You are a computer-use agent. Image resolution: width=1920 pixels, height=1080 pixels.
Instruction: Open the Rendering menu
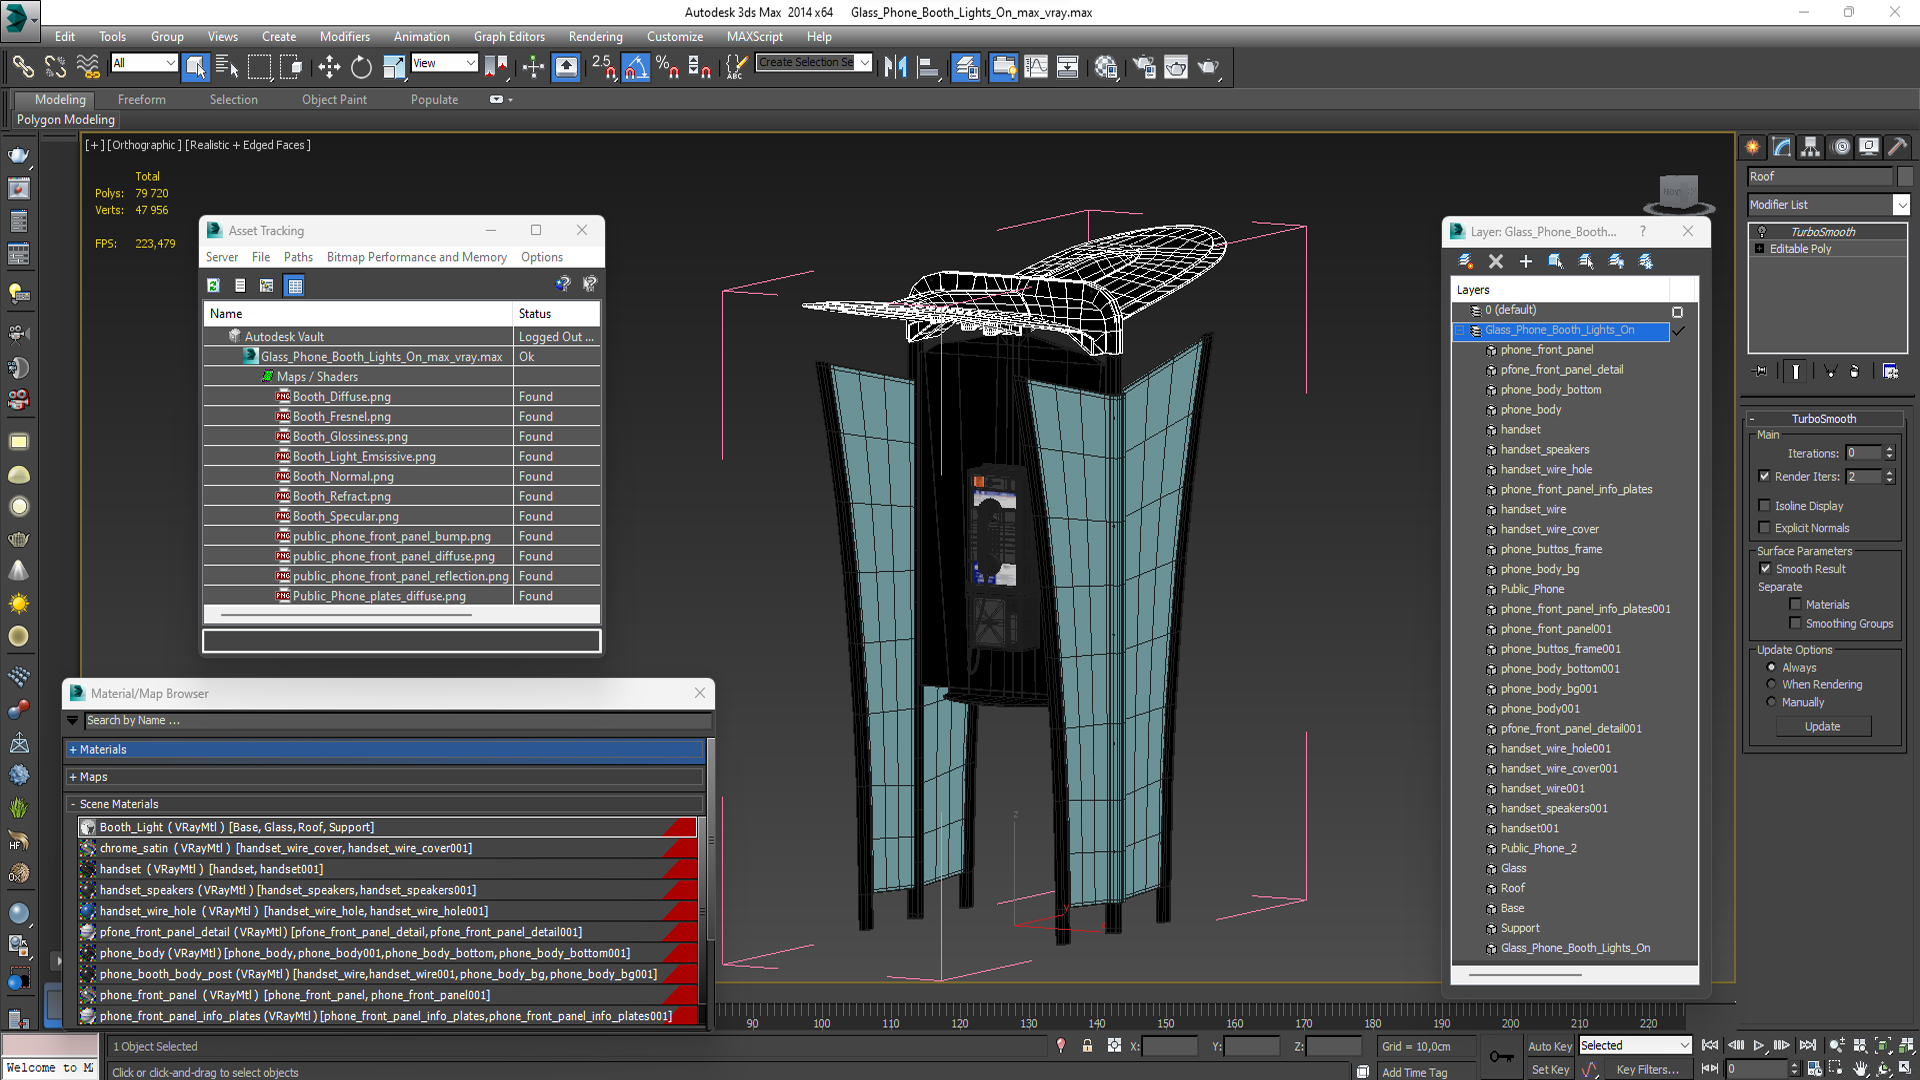(595, 36)
